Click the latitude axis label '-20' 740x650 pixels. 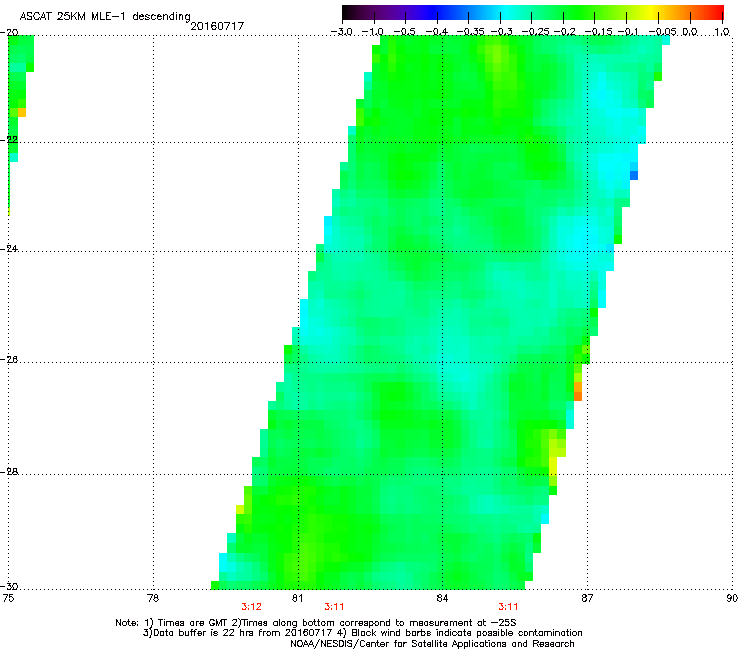(x=11, y=32)
